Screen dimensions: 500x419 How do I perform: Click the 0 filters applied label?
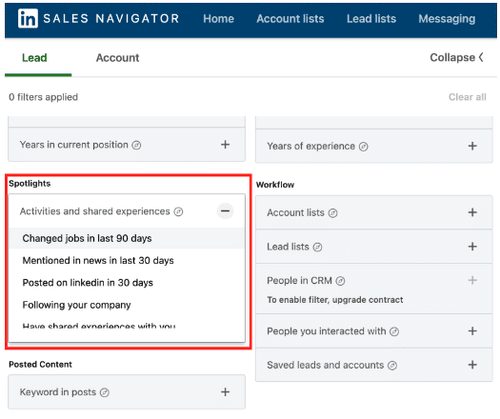43,97
